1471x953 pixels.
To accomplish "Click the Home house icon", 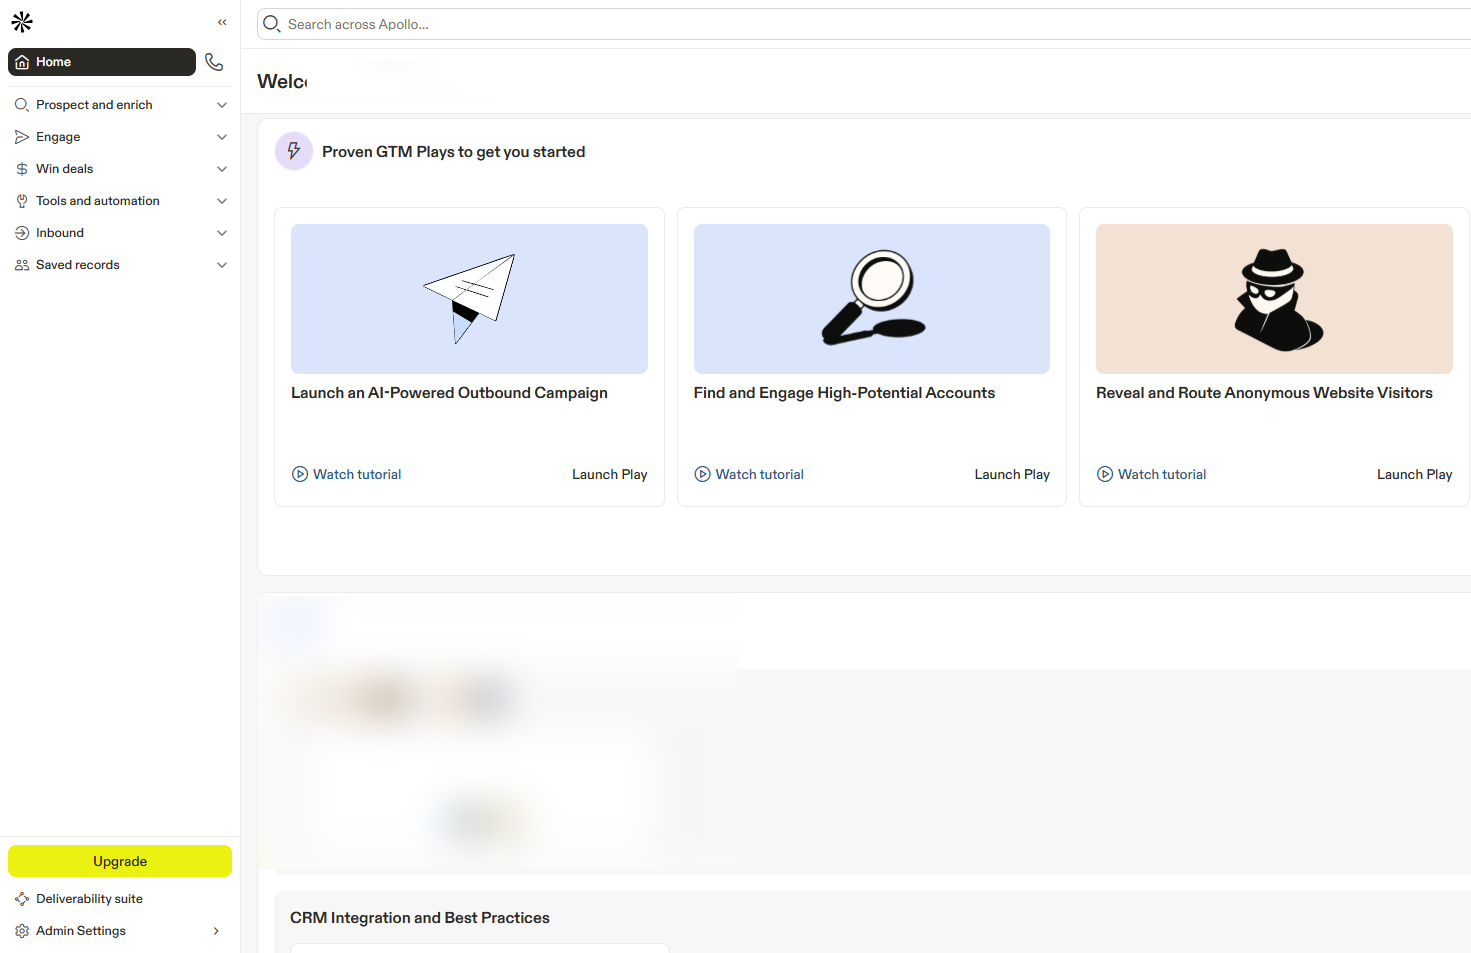I will pyautogui.click(x=22, y=62).
